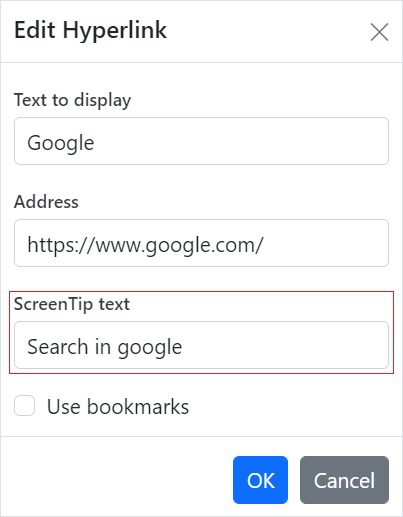Click blank space after the Google display text
Viewport: 403px width, 517px height.
coord(240,141)
